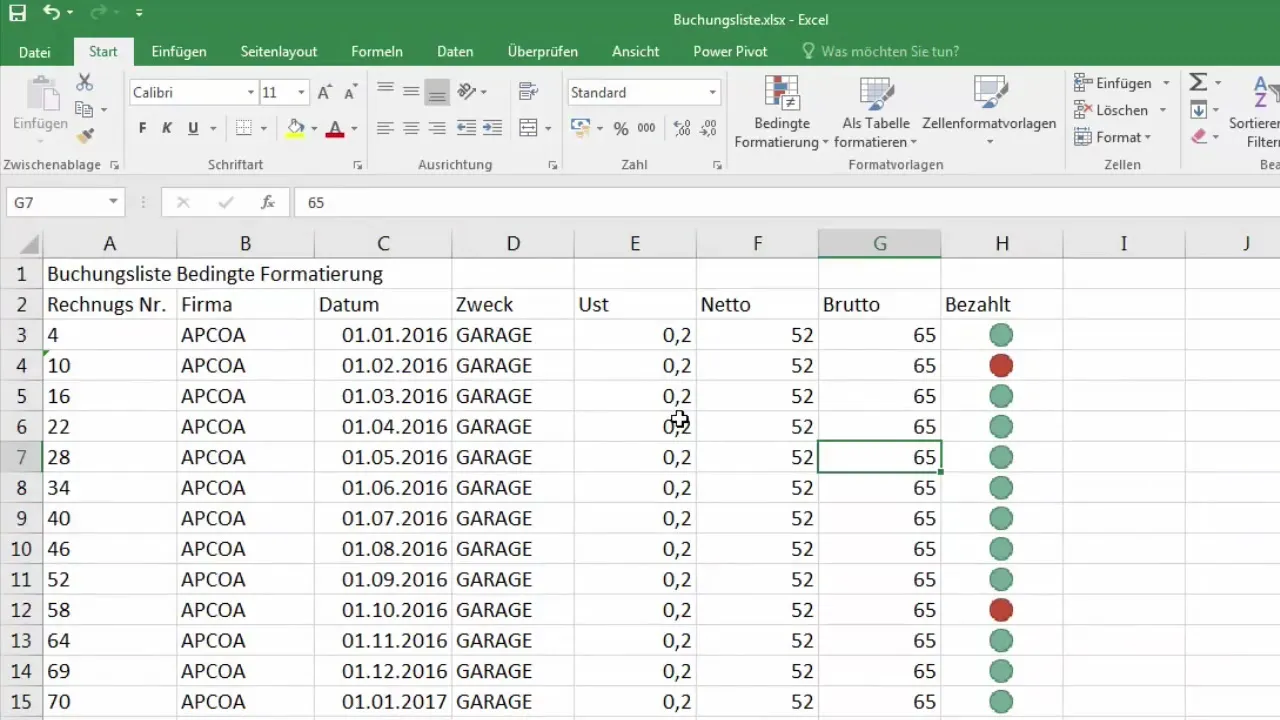
Task: Expand the Name Box dropdown arrow
Action: [113, 202]
